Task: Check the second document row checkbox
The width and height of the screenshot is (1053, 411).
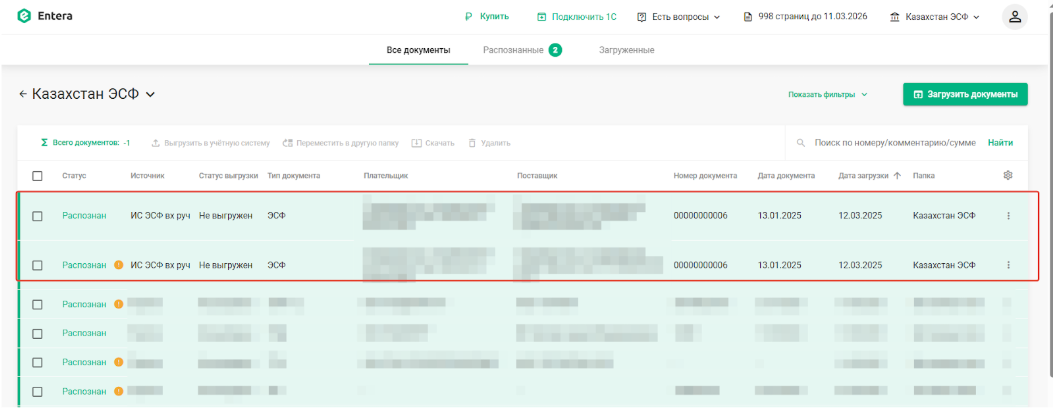Action: tap(38, 265)
